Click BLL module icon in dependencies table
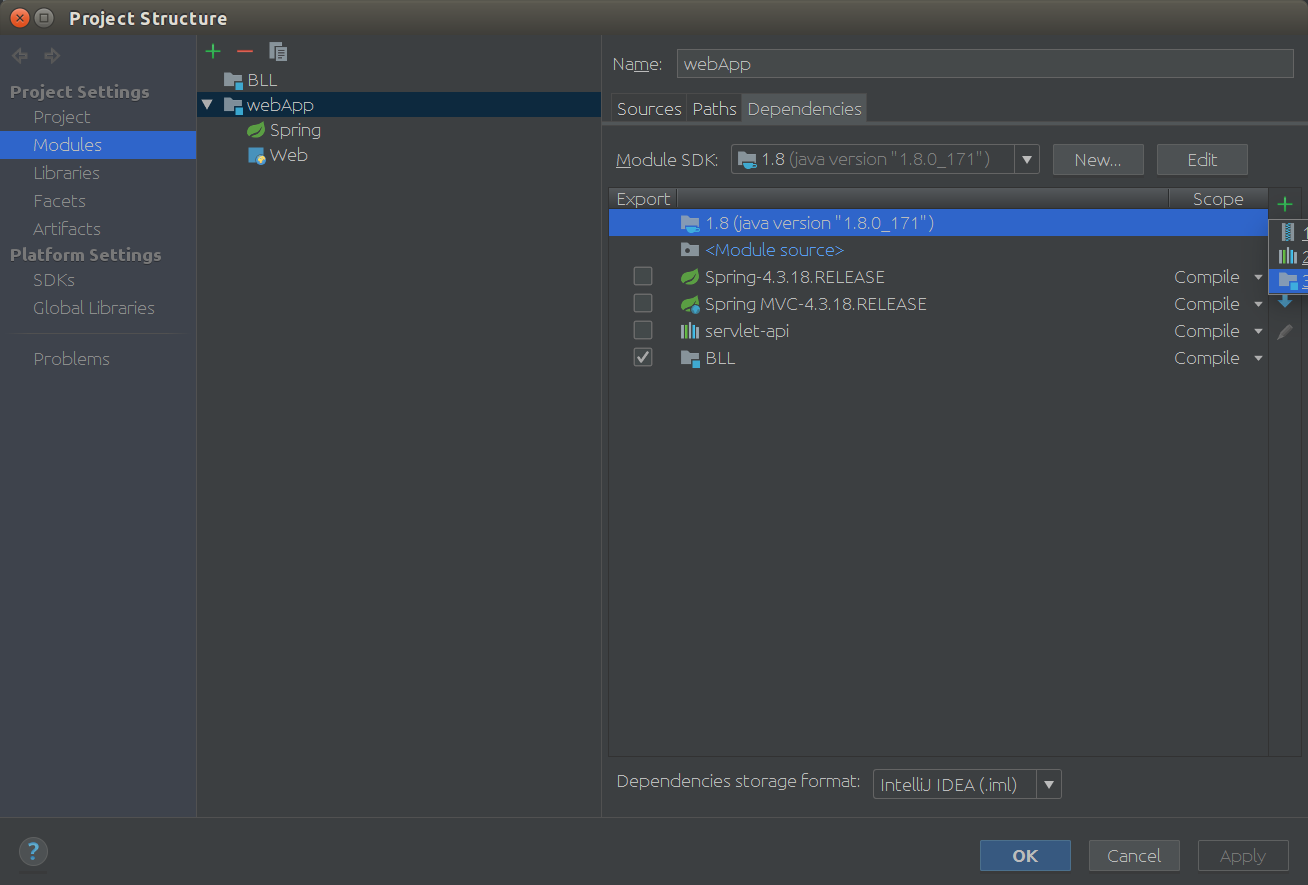Image resolution: width=1308 pixels, height=885 pixels. pos(689,358)
